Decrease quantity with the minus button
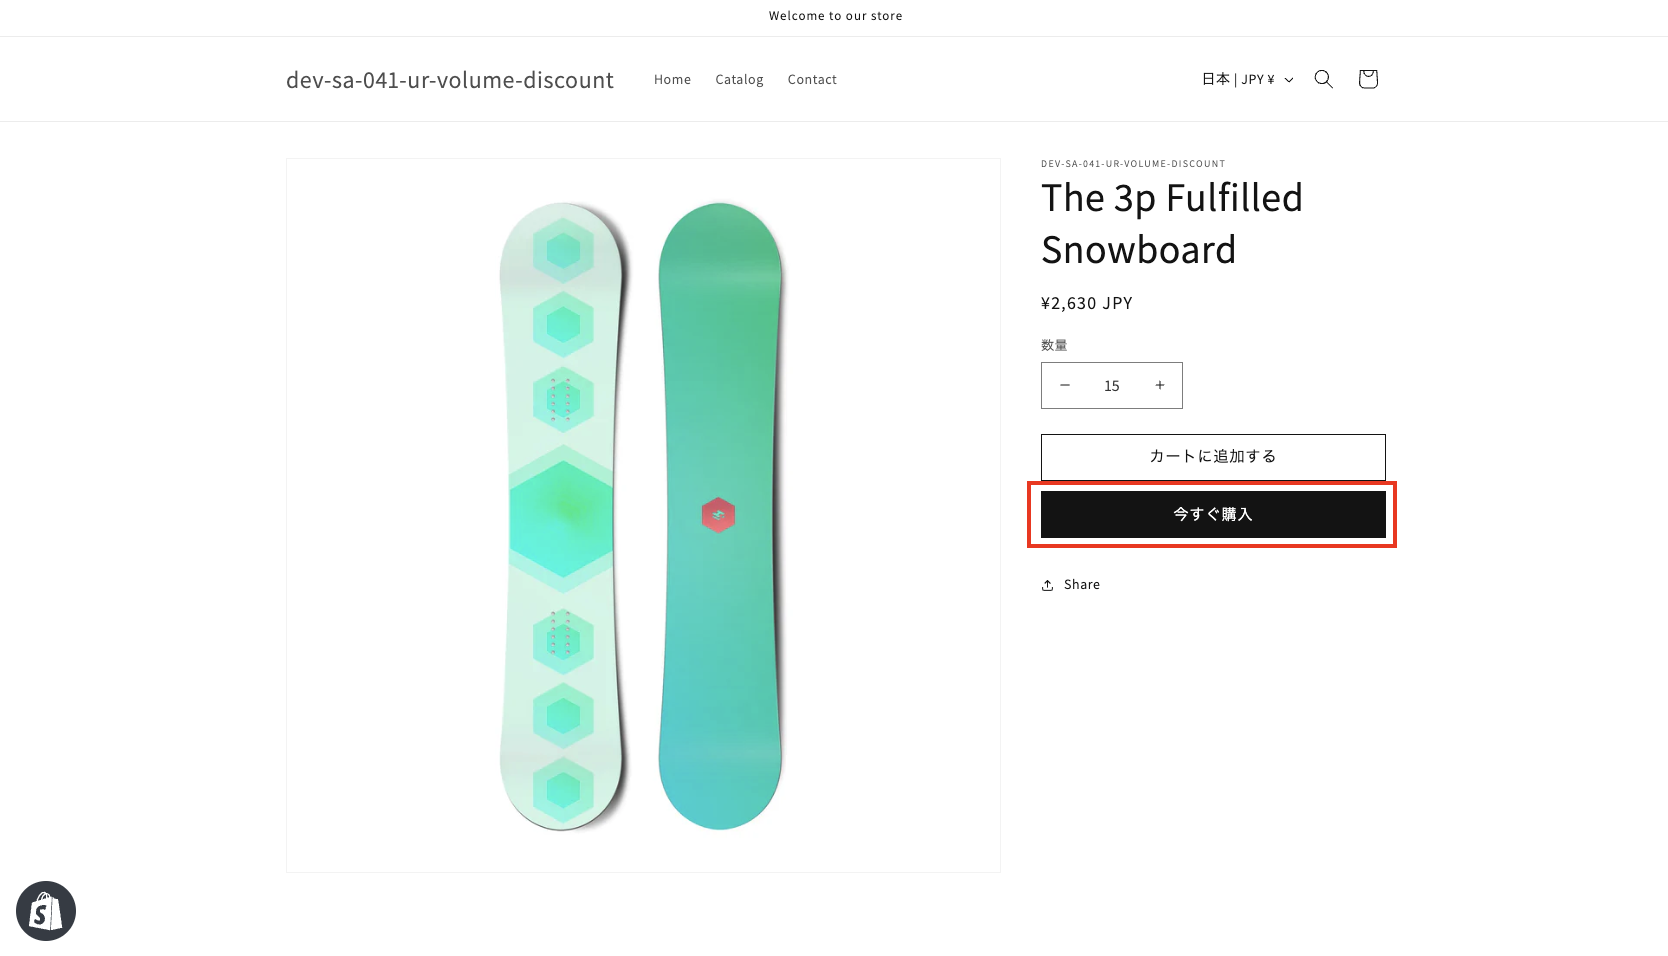The image size is (1668, 956). [x=1065, y=385]
